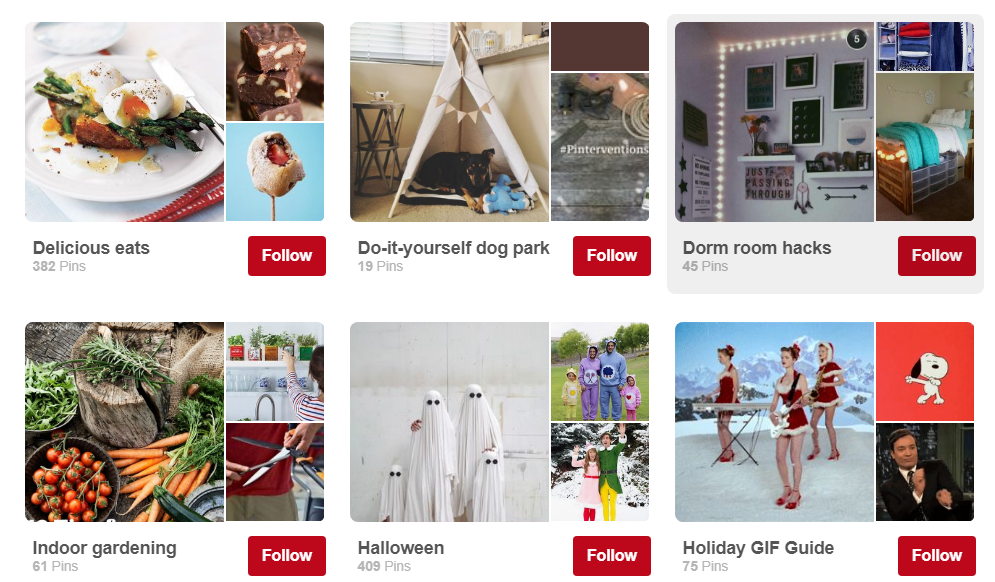Follow the Indoor gardening board

(x=287, y=556)
